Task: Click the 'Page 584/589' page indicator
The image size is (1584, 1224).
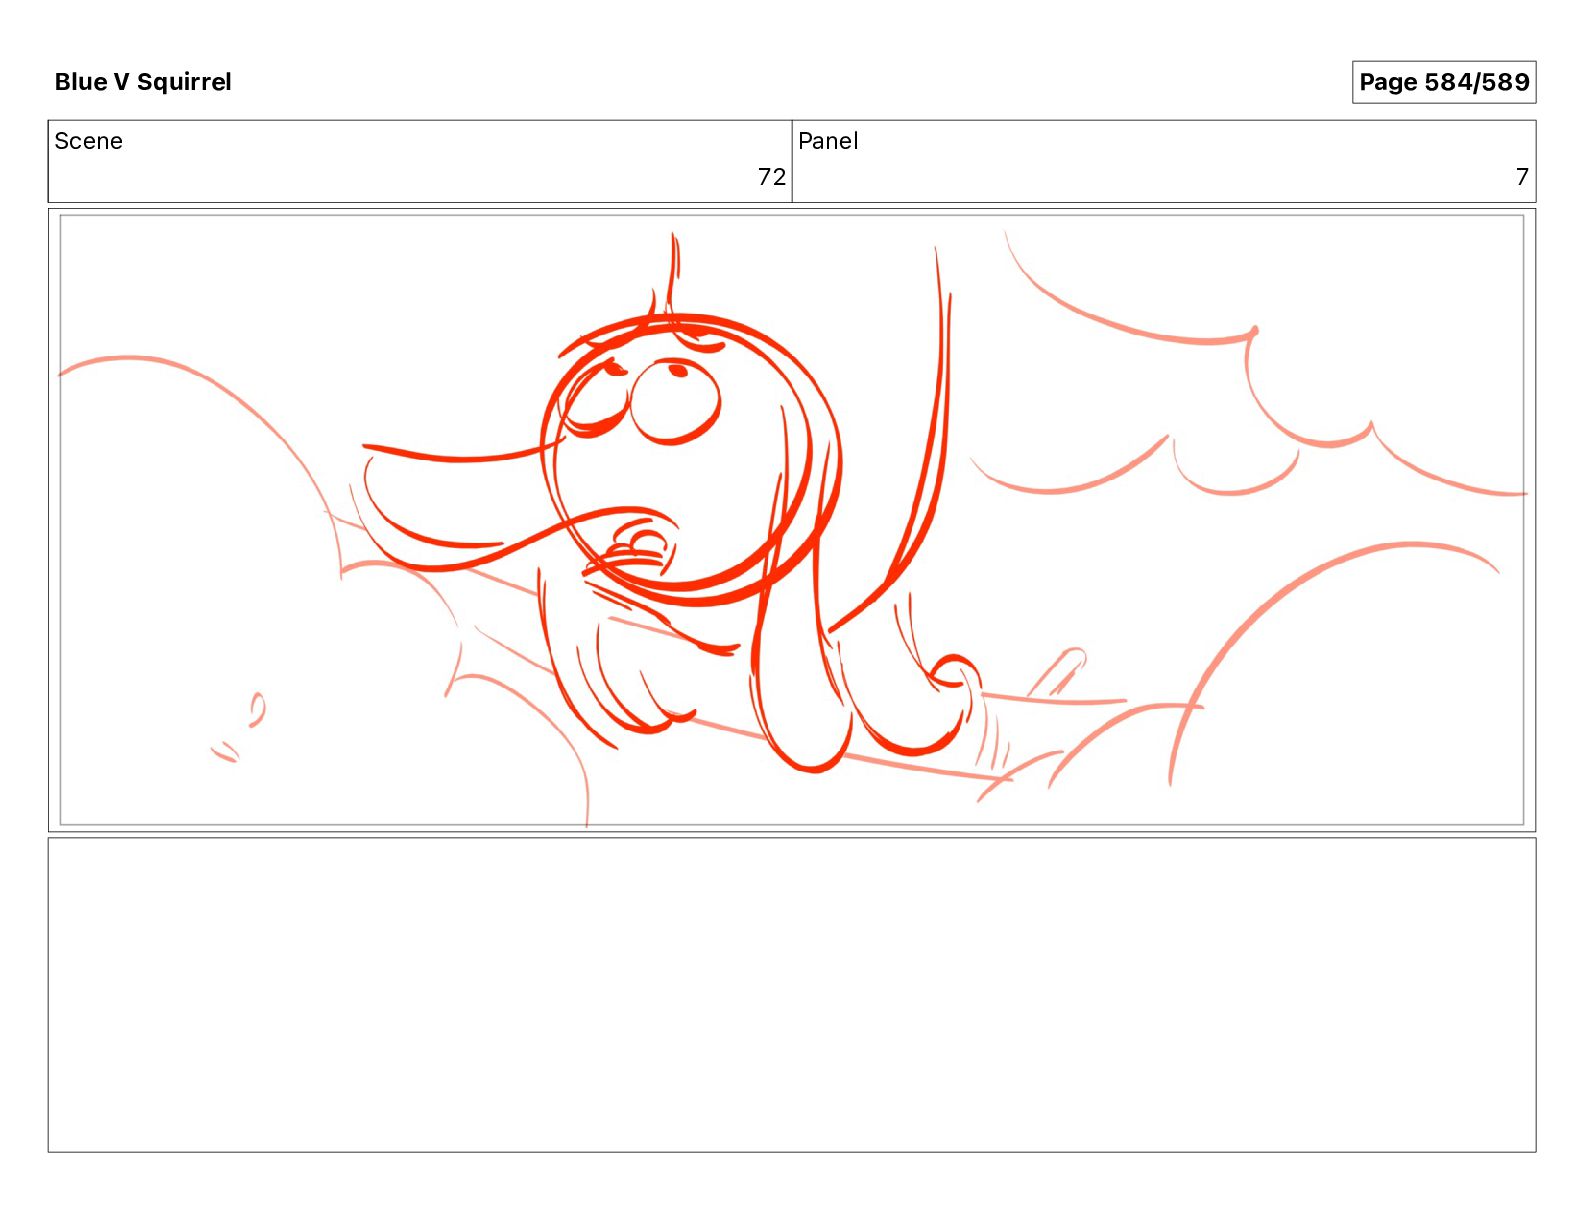Action: pyautogui.click(x=1443, y=82)
